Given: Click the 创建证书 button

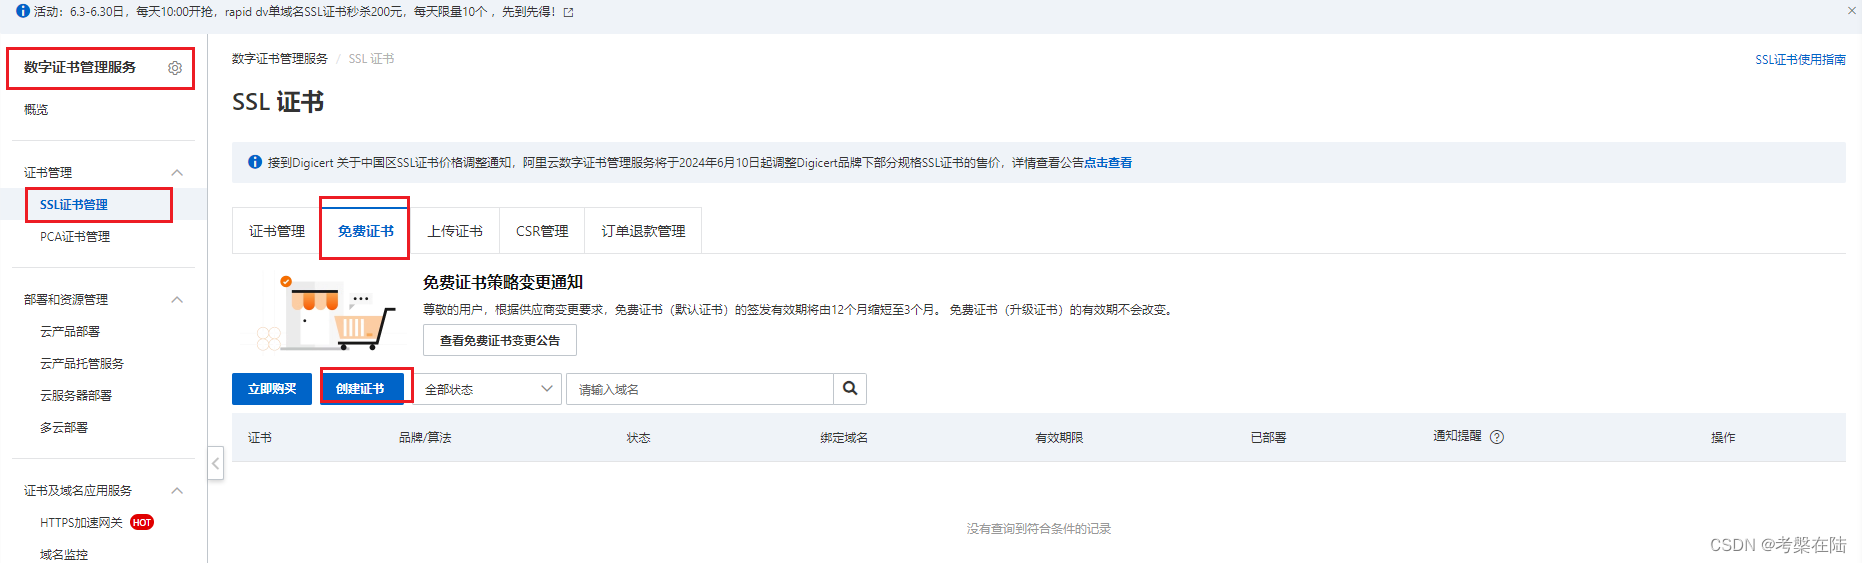Looking at the screenshot, I should pyautogui.click(x=360, y=389).
